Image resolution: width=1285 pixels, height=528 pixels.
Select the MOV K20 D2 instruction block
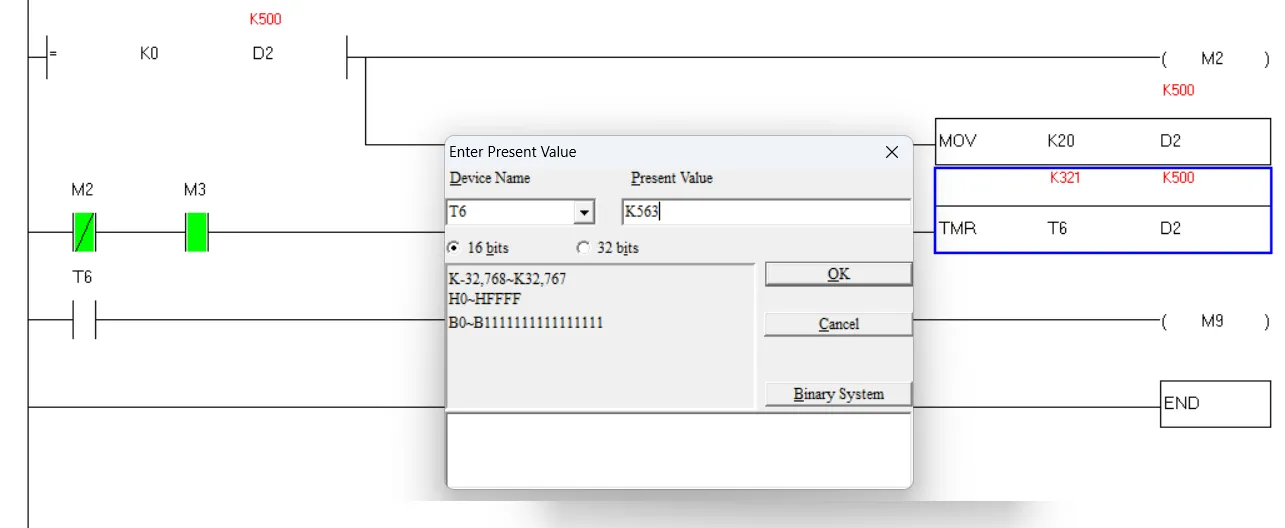(x=1103, y=141)
